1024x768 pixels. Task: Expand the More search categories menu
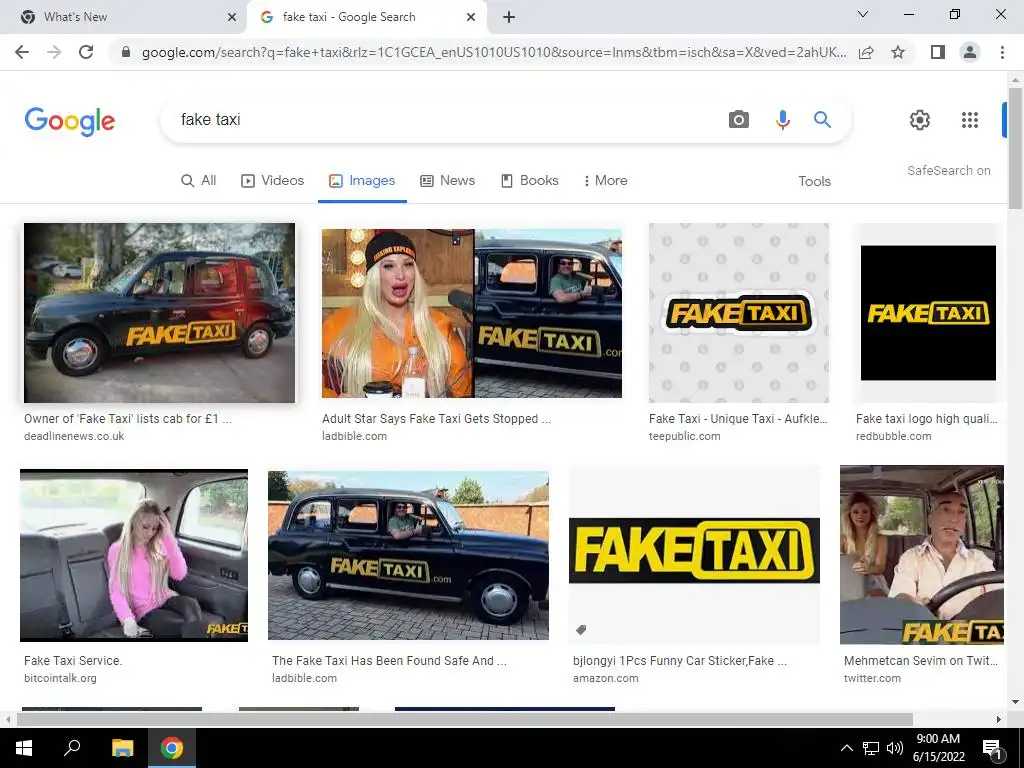tap(605, 181)
